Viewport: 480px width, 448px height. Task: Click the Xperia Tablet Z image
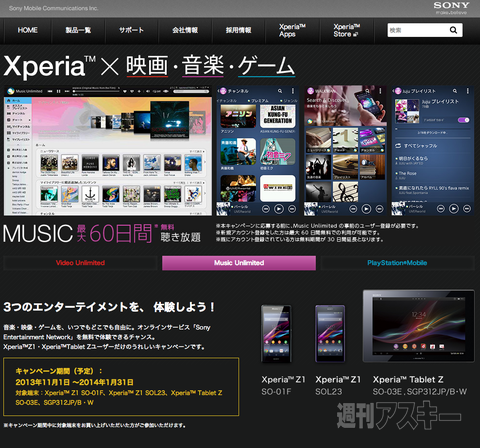click(419, 326)
